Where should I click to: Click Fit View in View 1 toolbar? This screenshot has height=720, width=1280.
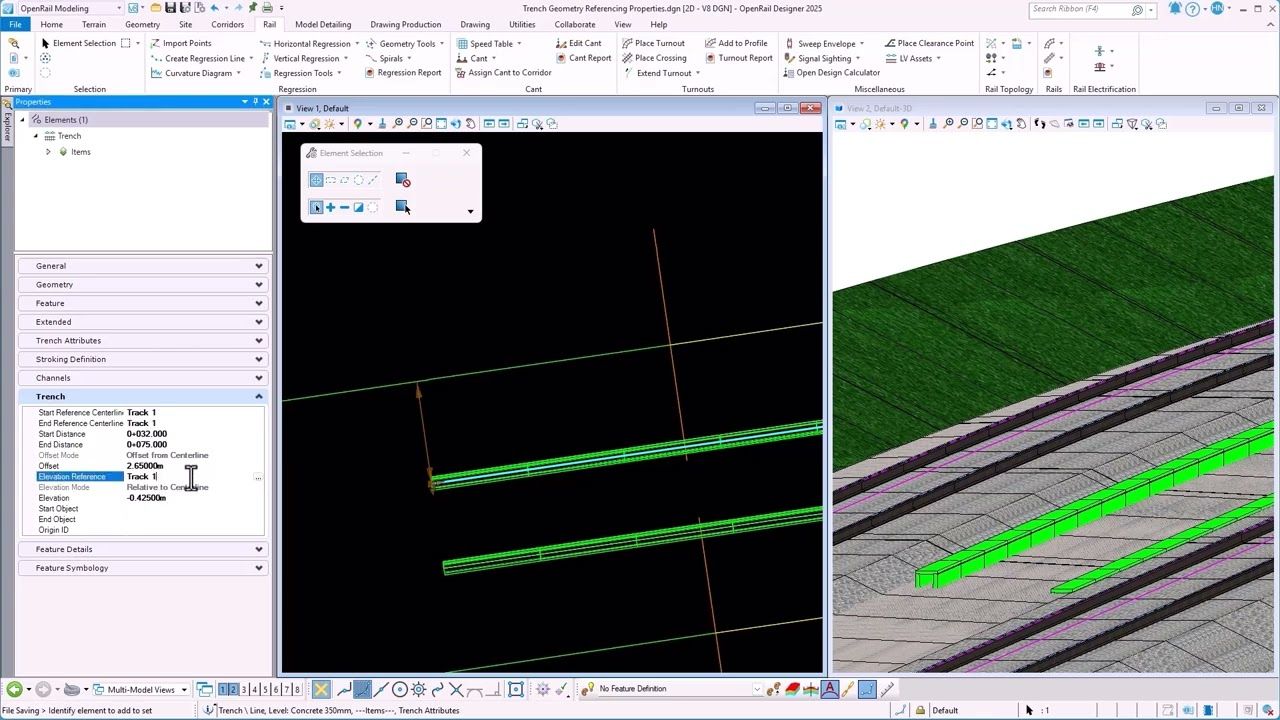[441, 124]
